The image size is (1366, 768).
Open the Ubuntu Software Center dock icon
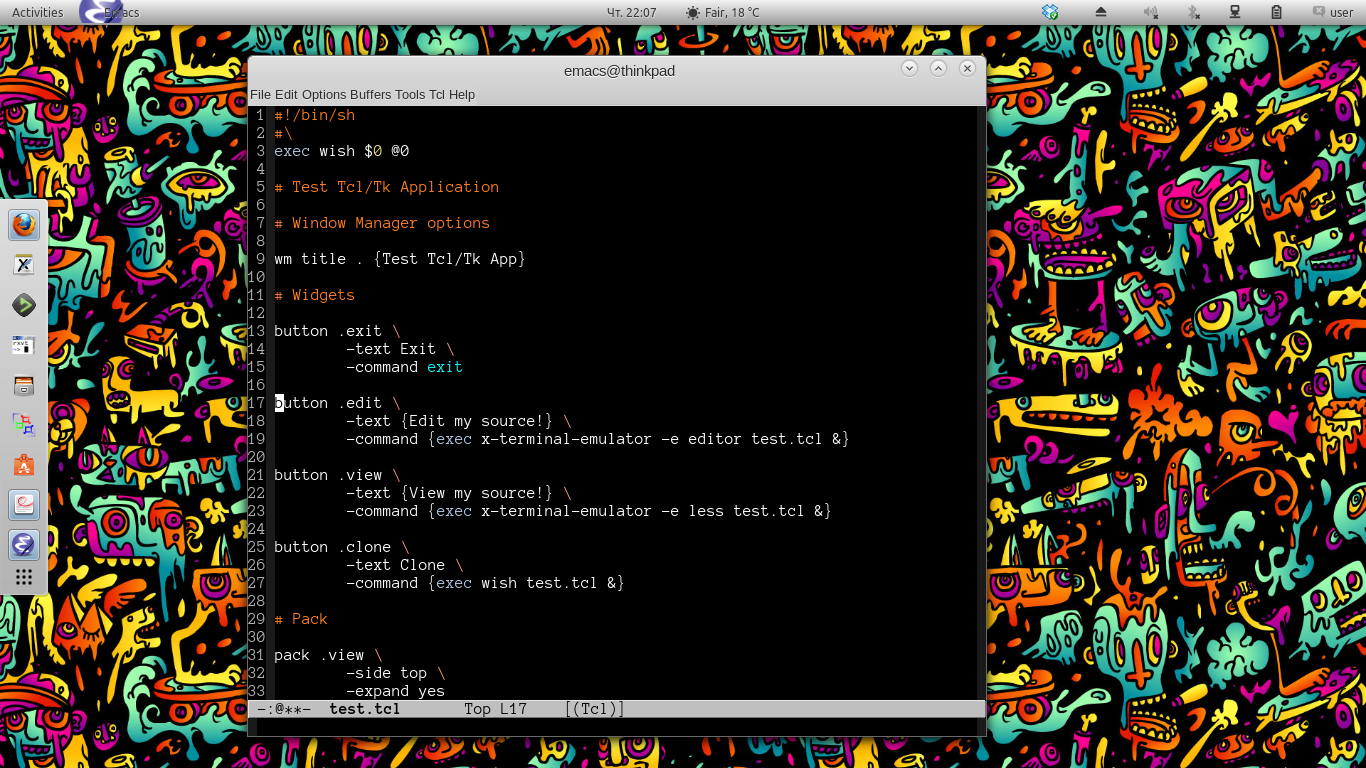(x=24, y=465)
